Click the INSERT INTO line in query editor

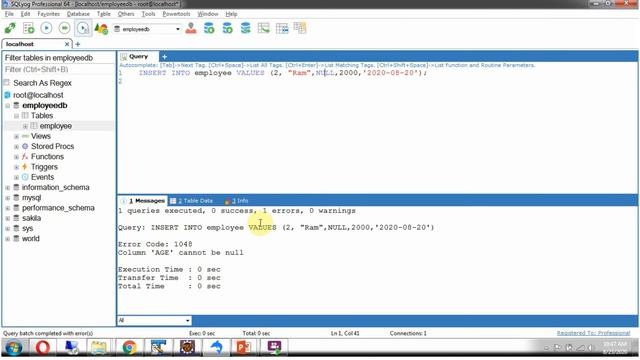pyautogui.click(x=282, y=73)
